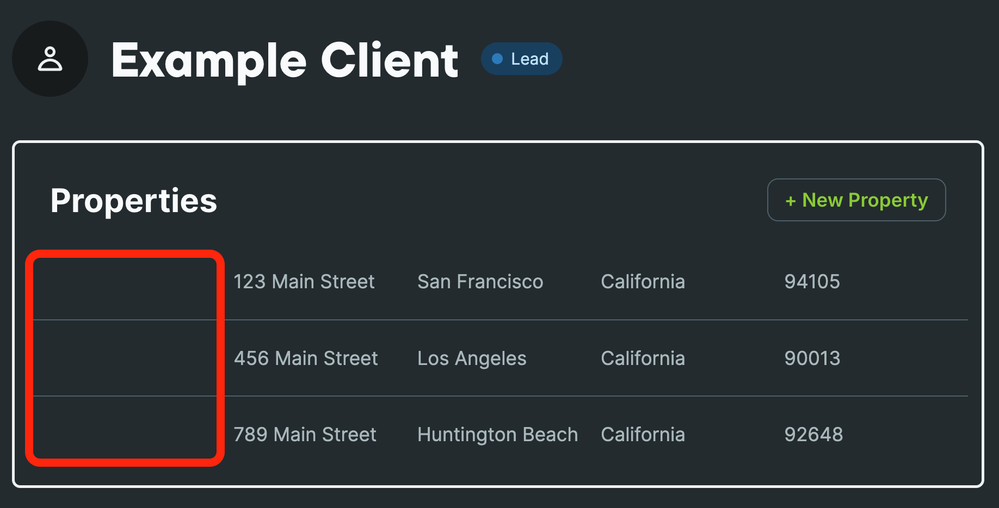Click California in the Los Angeles row
The width and height of the screenshot is (999, 508).
tap(643, 358)
